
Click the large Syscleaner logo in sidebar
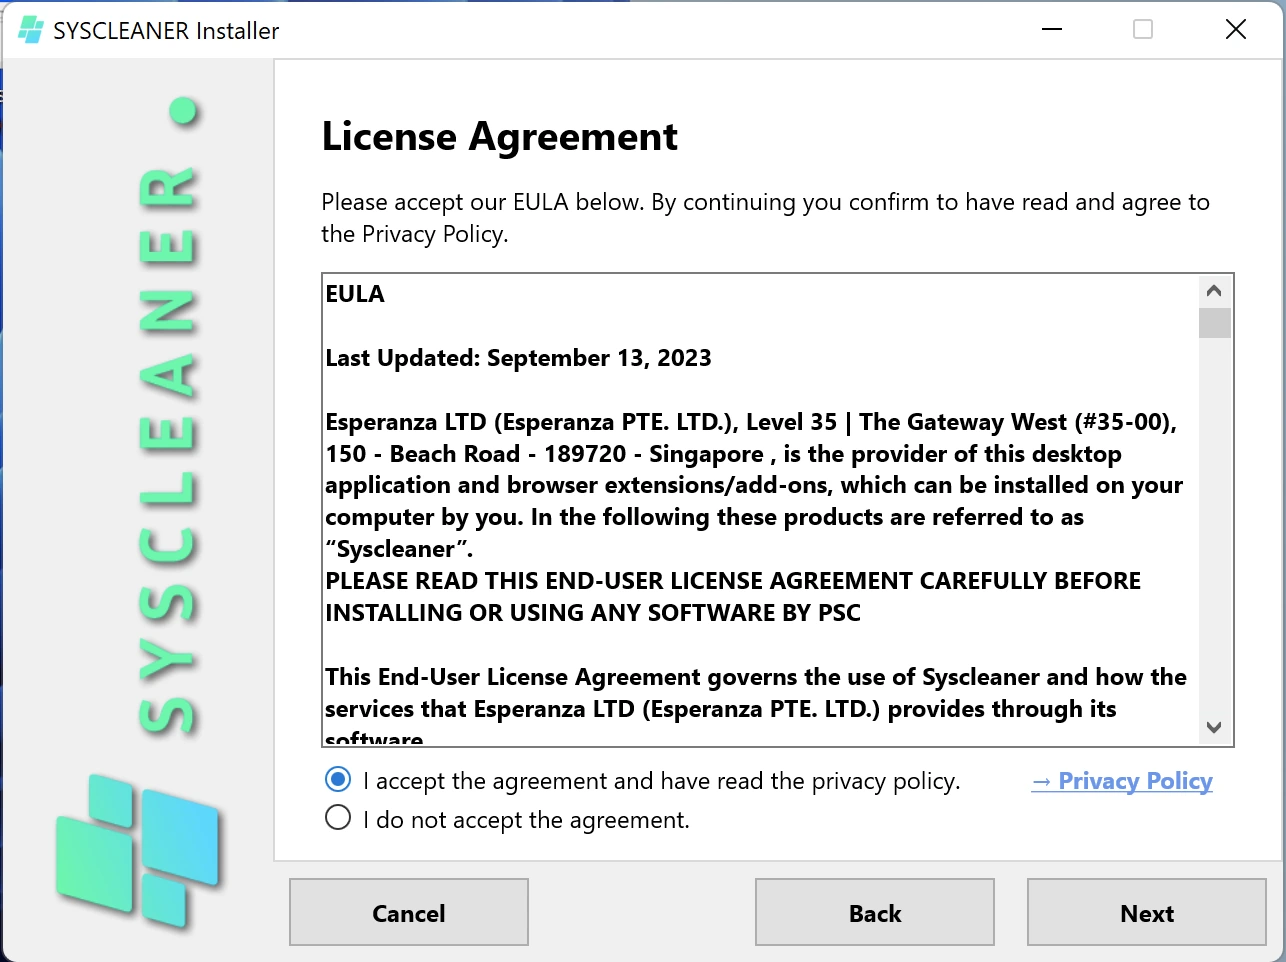click(x=138, y=851)
